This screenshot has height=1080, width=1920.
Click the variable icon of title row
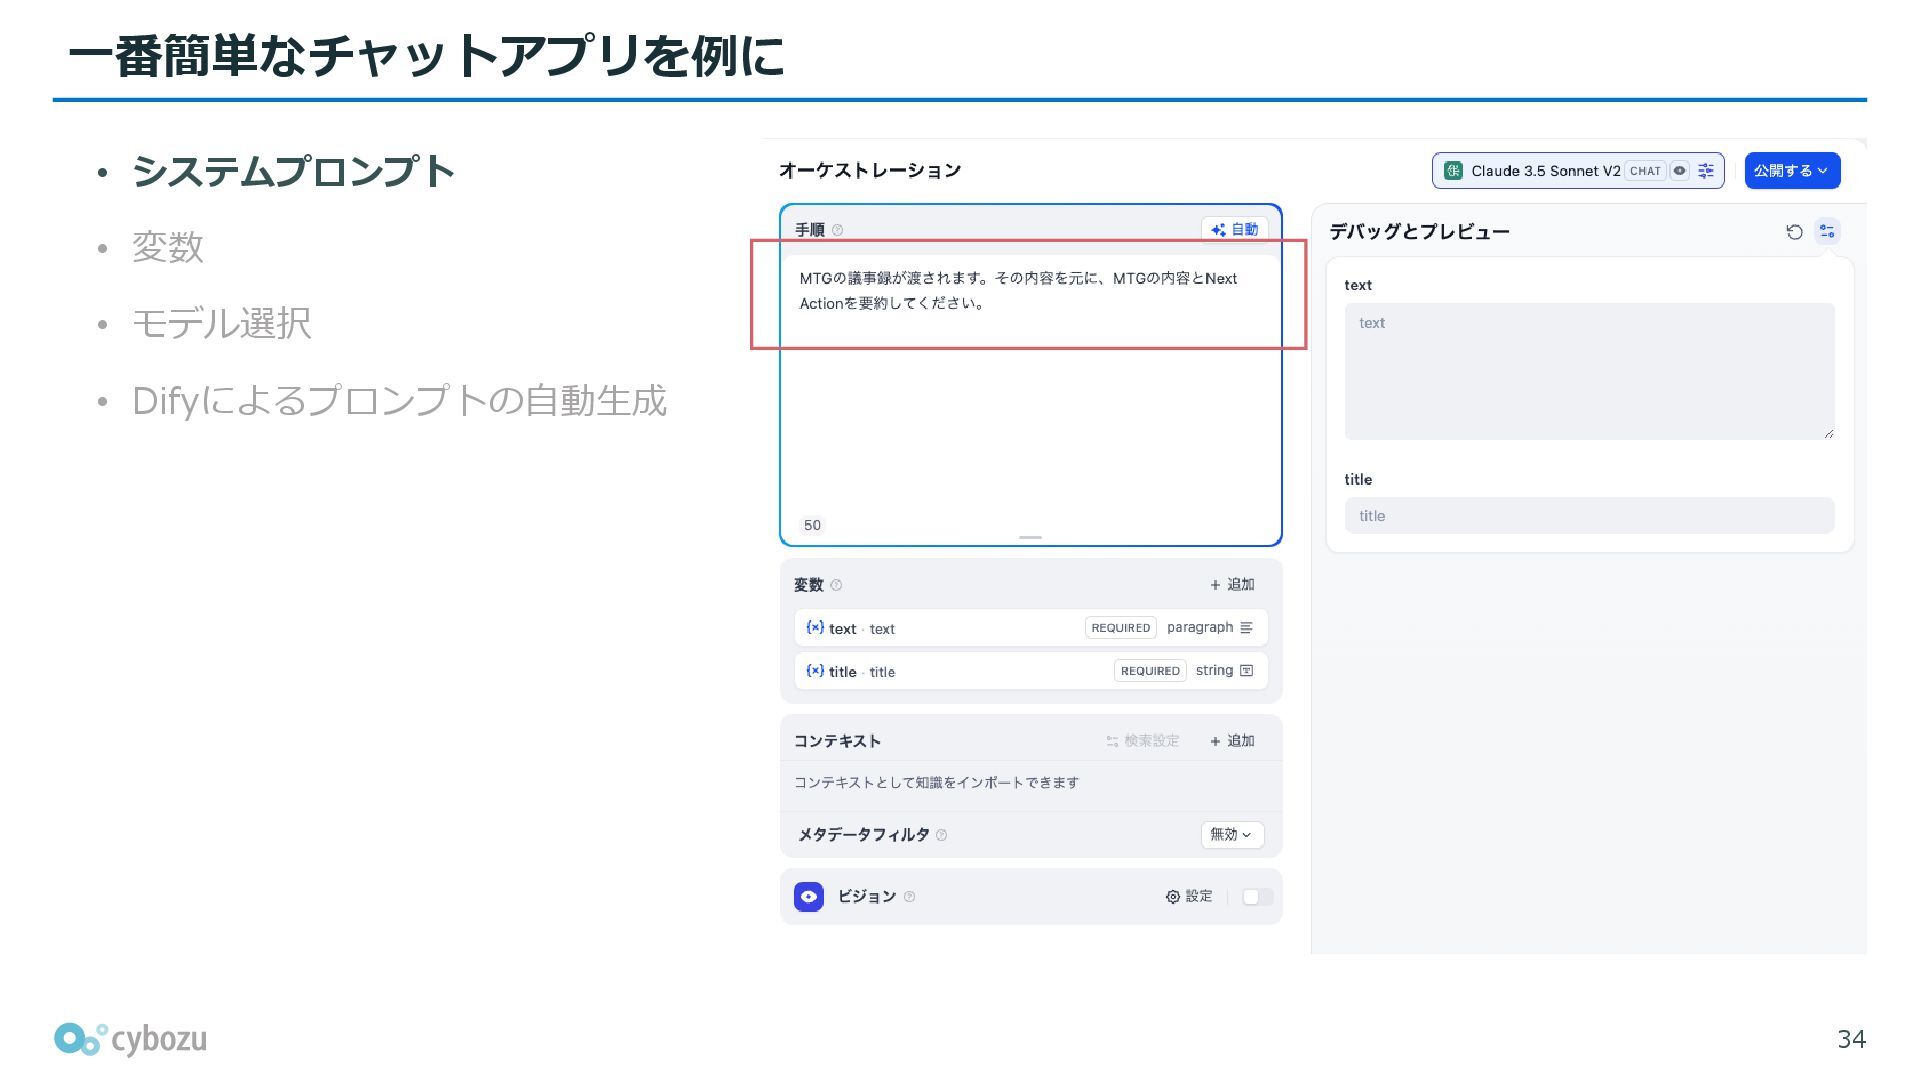[x=815, y=670]
